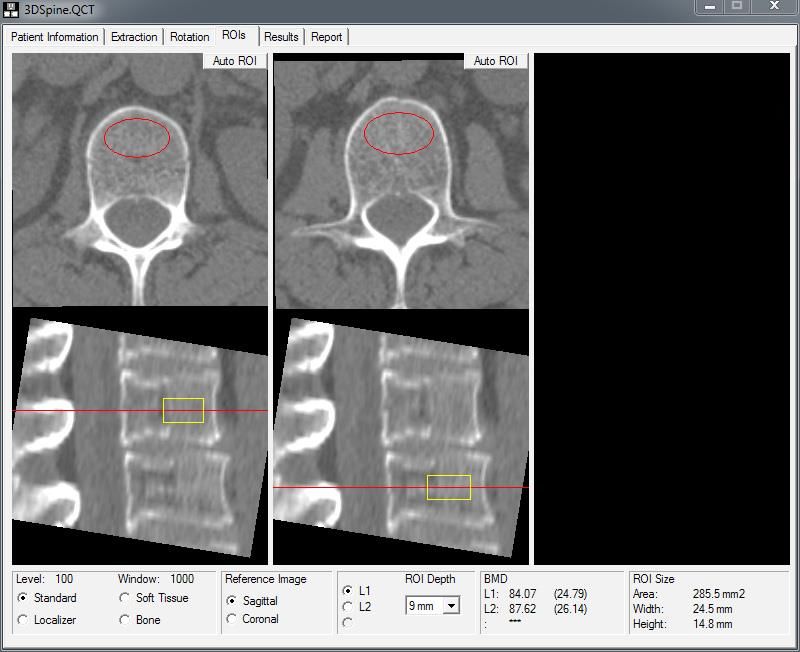Click the yellow ROI box on left sagittal image
The width and height of the screenshot is (800, 652).
click(183, 411)
